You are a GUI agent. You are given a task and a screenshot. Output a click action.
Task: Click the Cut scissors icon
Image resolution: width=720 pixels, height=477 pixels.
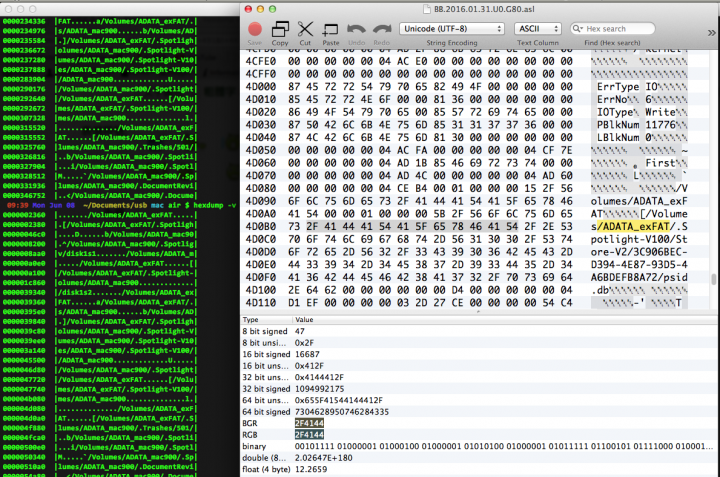pos(305,29)
